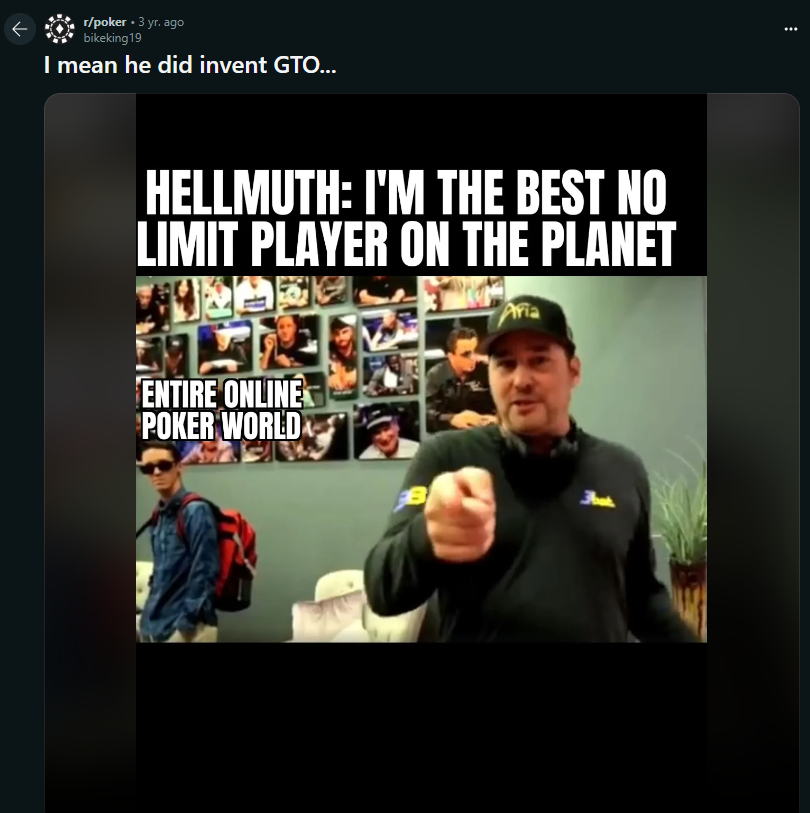Viewport: 810px width, 813px height.
Task: Click the "LIMIT PLAYER ON THE PLANET" caption line
Action: tap(405, 245)
